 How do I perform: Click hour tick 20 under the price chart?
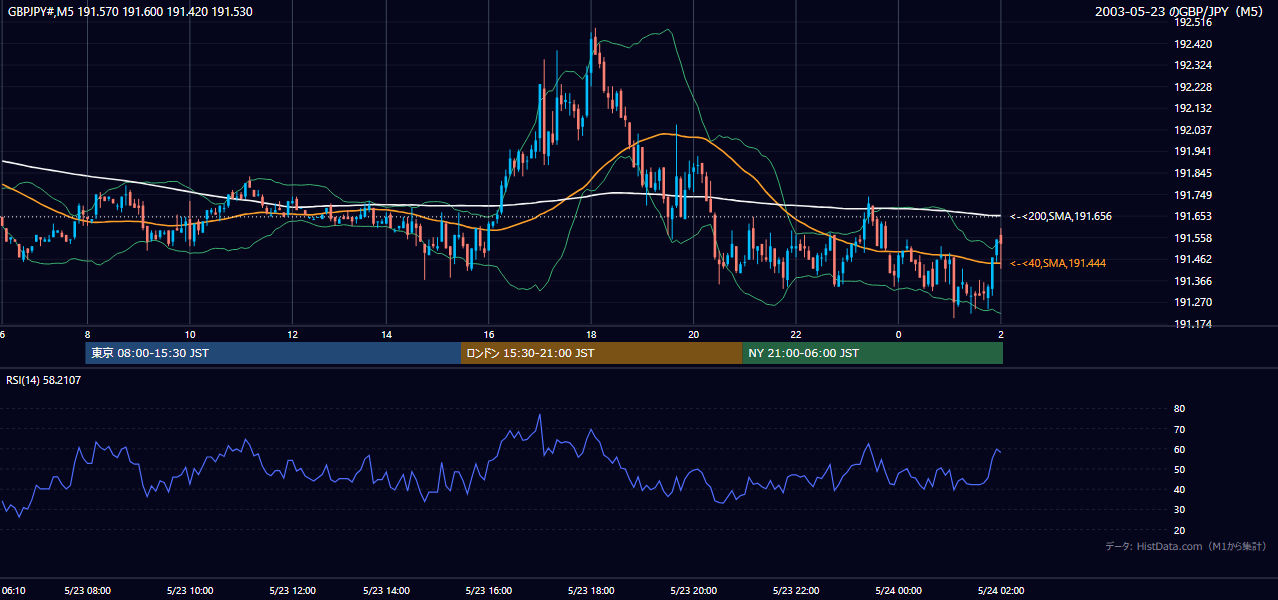[693, 334]
